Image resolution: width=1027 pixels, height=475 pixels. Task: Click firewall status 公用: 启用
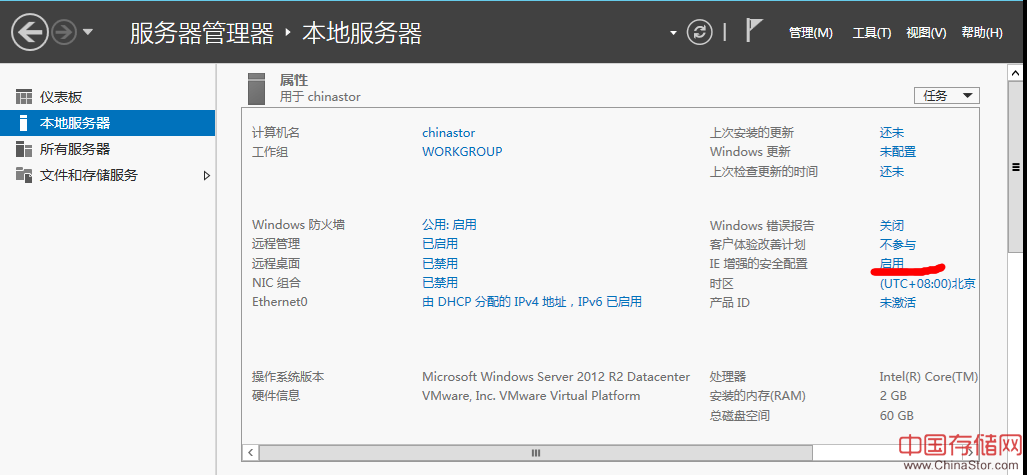coord(449,225)
